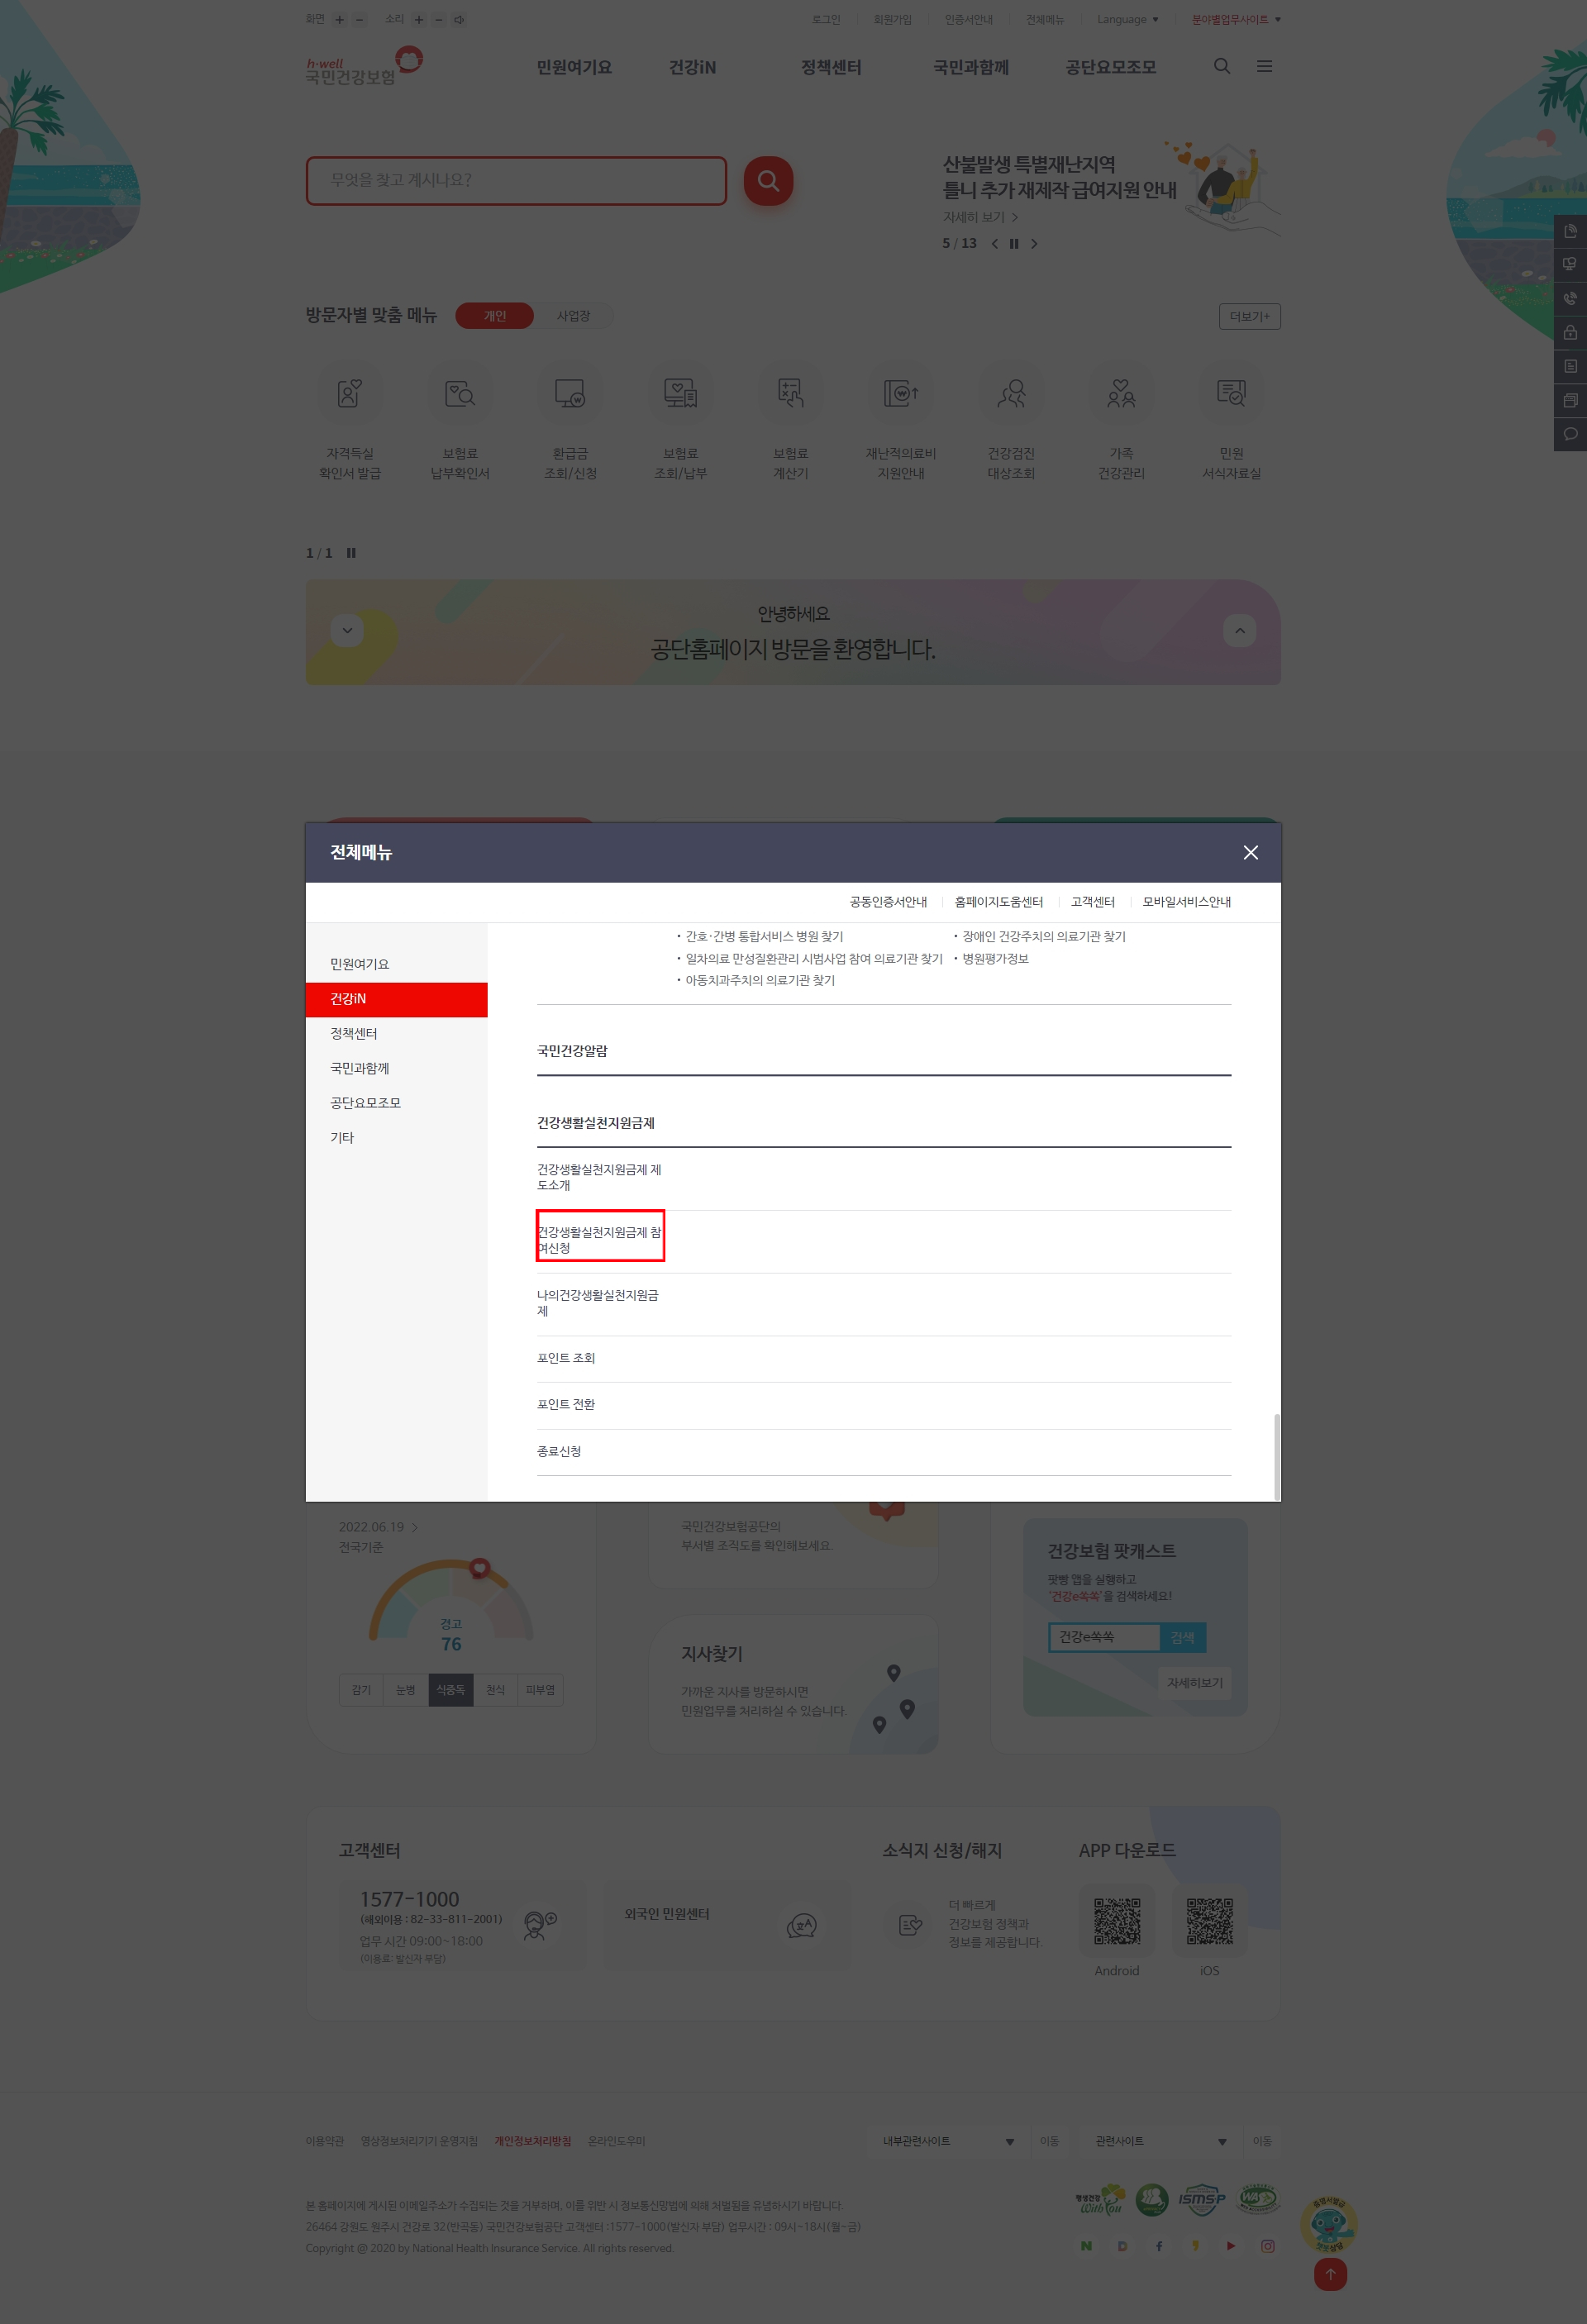Show the previous news banner slide
Screen dimensions: 1587x2324
coord(994,243)
